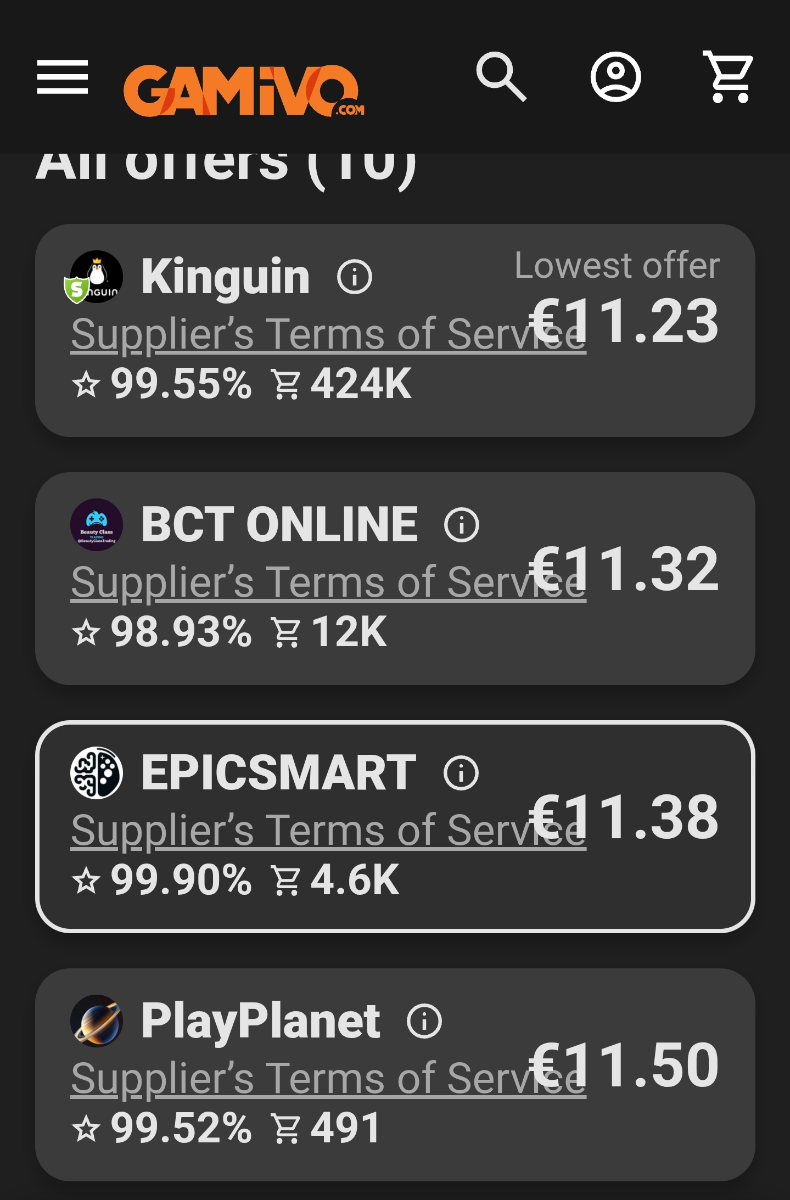
Task: Show BCT ONLINE seller info icon
Action: 461,525
